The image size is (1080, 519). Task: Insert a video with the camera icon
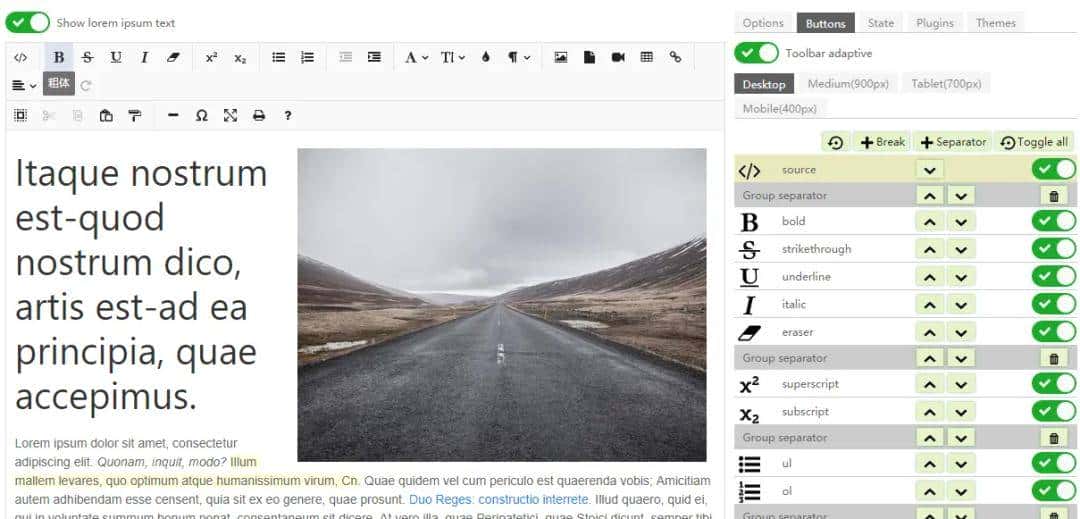618,58
